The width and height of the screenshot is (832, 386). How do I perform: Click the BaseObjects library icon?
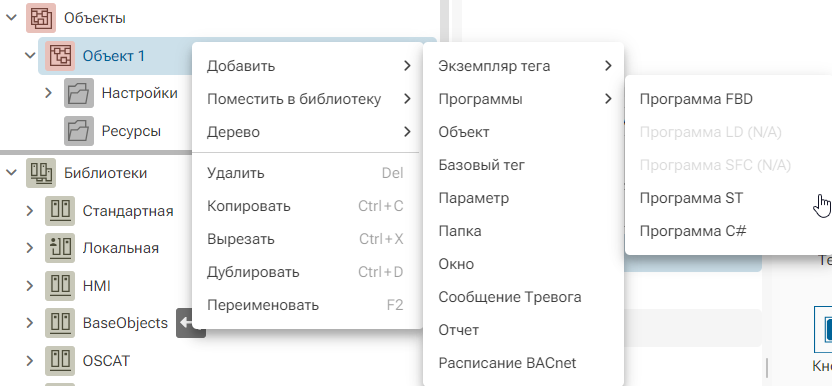60,323
